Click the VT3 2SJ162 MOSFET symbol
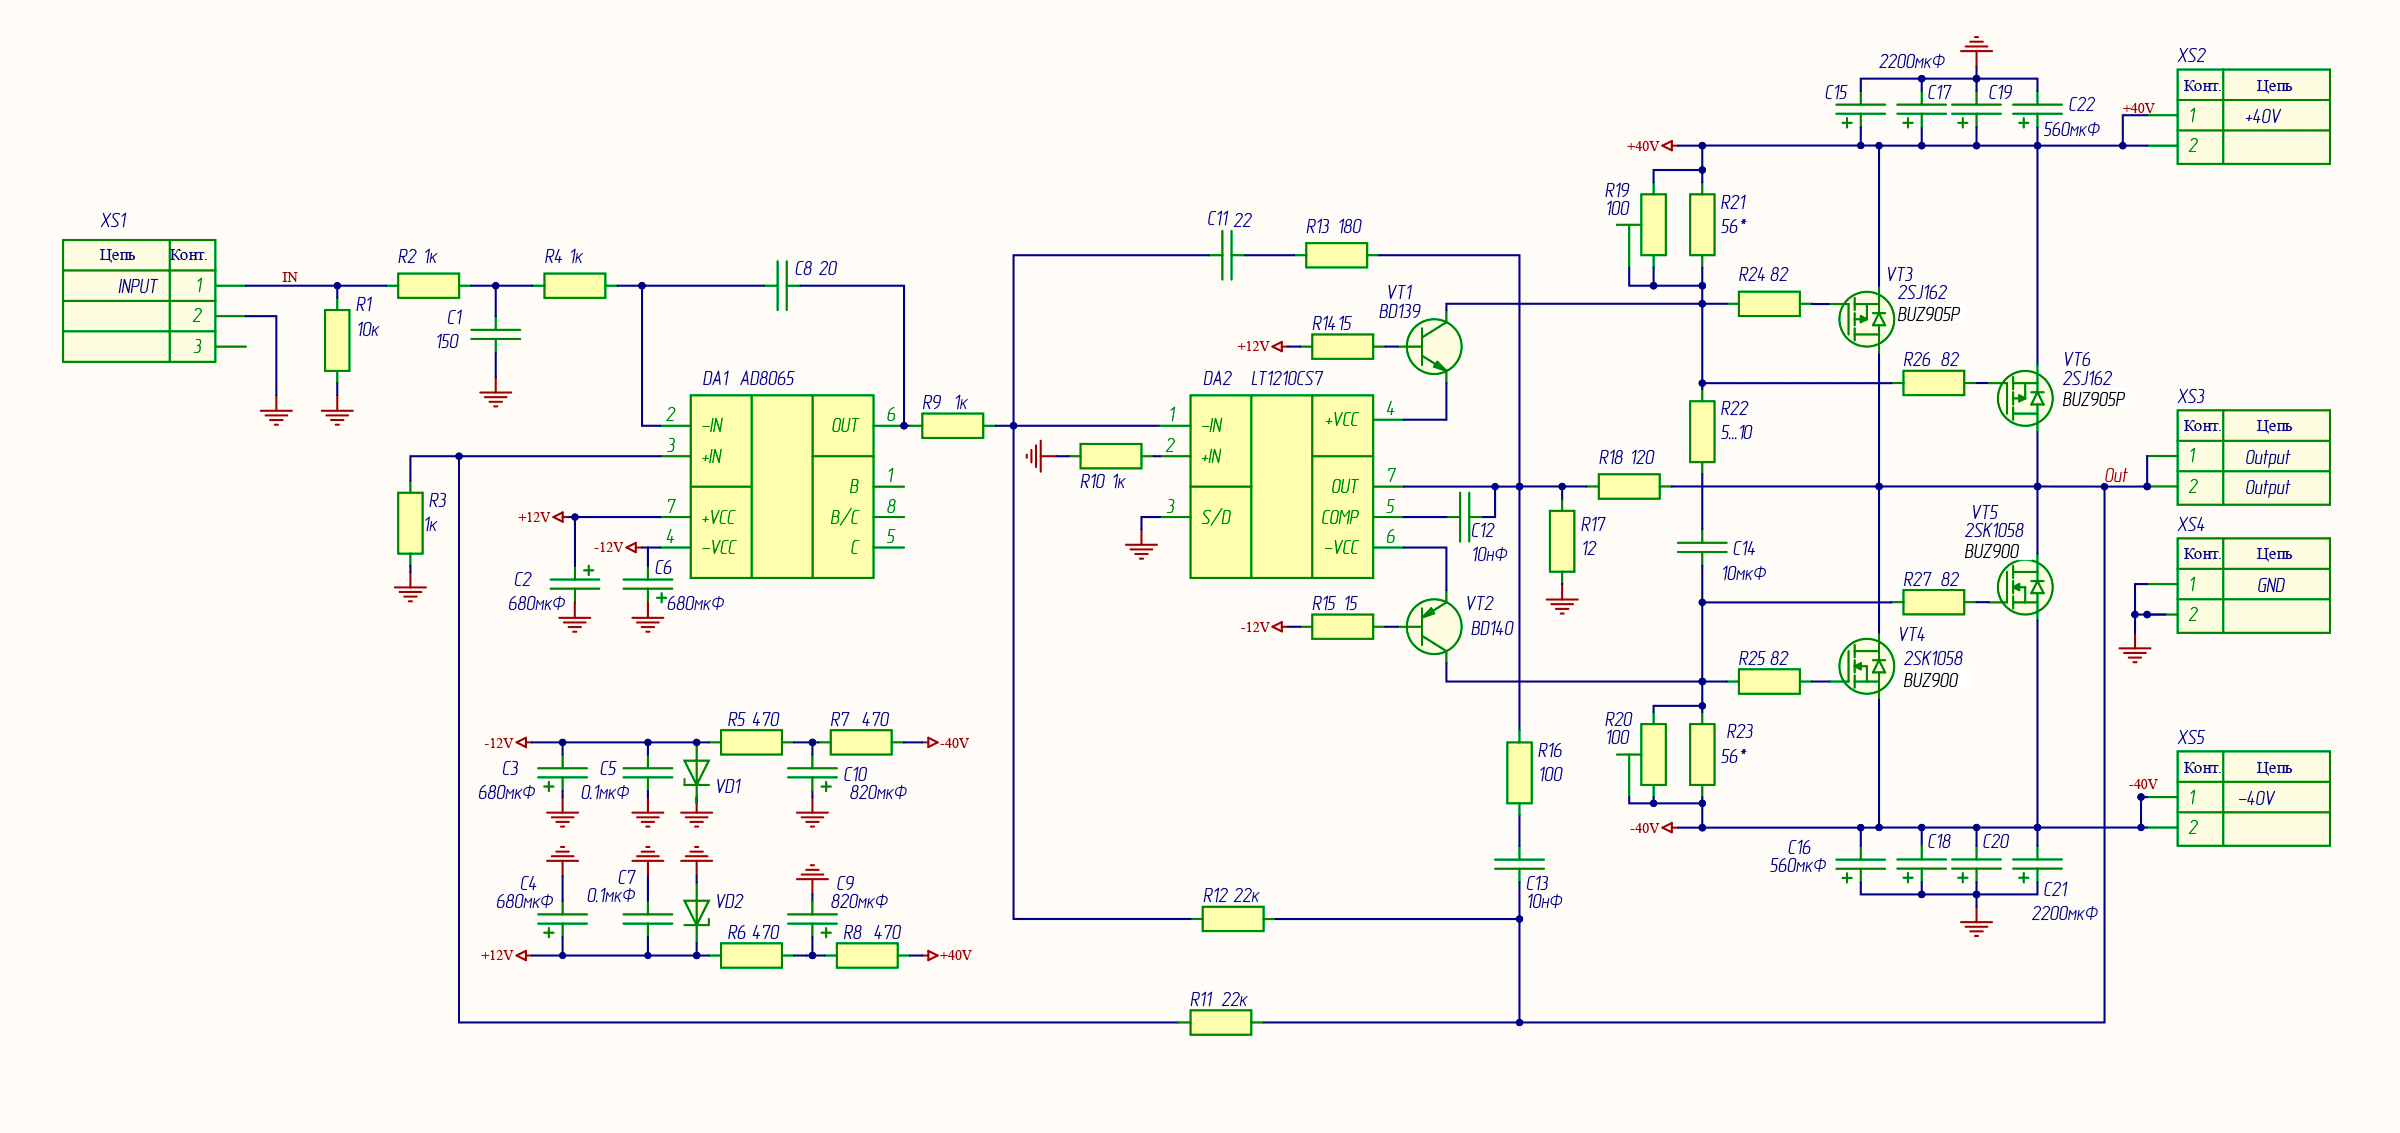2400x1133 pixels. (1866, 319)
